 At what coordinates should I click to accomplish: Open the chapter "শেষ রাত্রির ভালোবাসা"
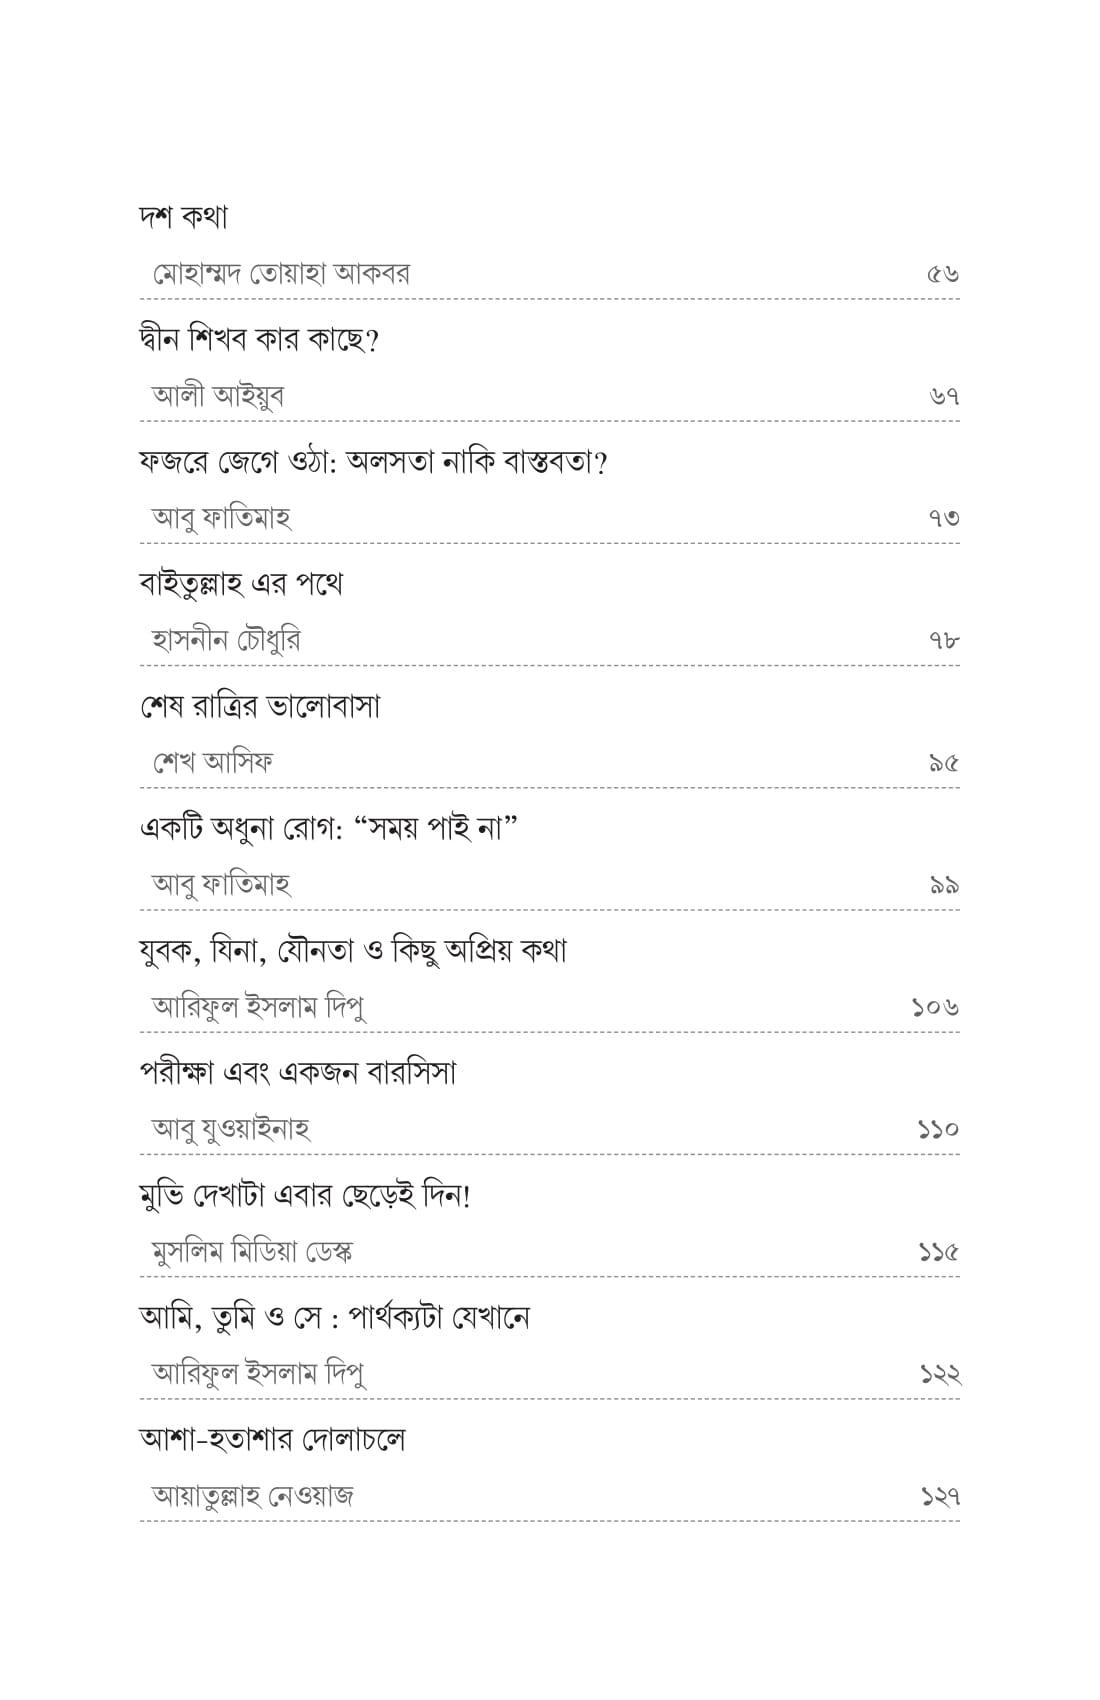(x=260, y=706)
